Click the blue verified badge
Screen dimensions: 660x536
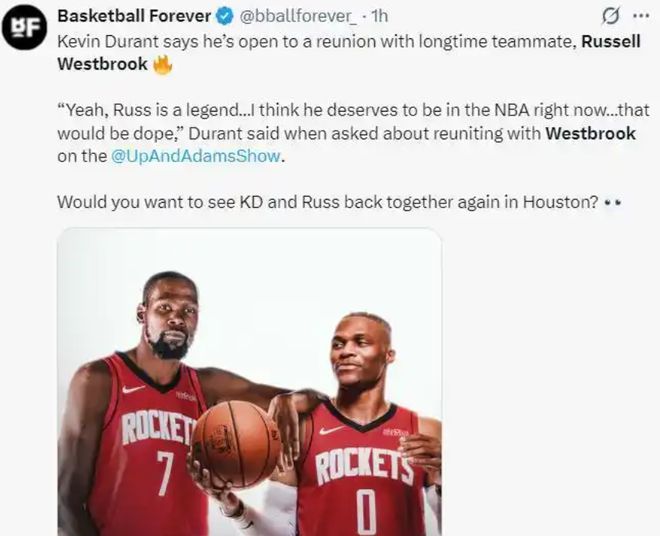tap(225, 16)
